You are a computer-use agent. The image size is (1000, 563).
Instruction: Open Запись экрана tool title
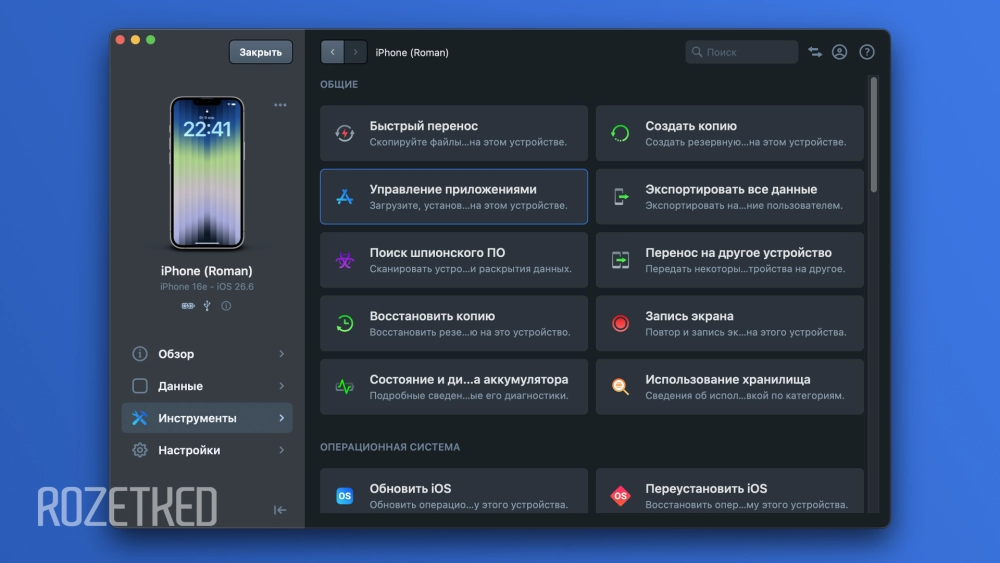[689, 316]
